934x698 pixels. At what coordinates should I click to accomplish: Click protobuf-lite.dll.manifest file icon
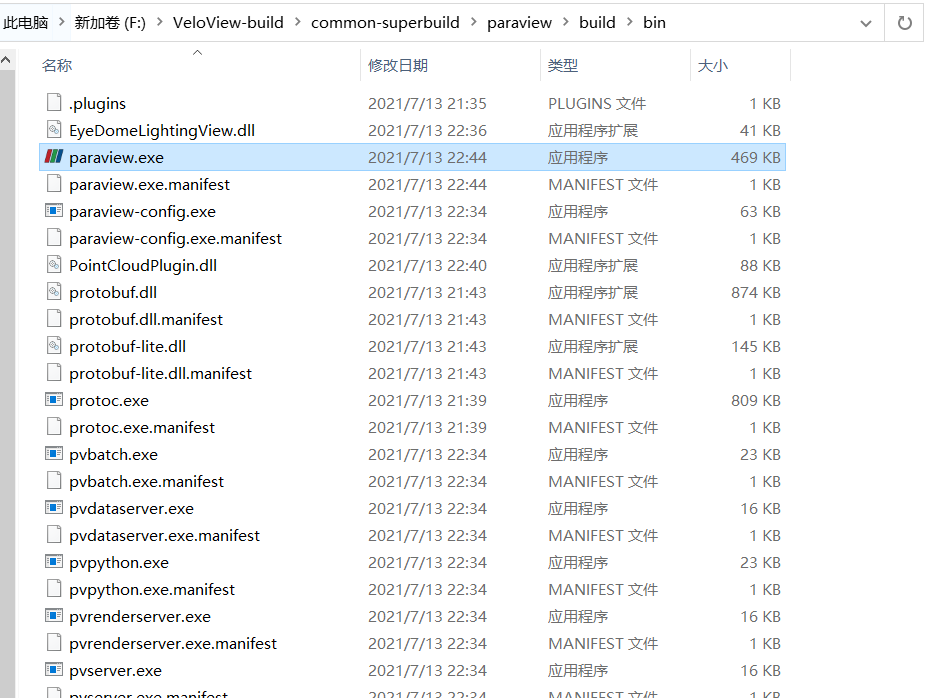tap(54, 372)
